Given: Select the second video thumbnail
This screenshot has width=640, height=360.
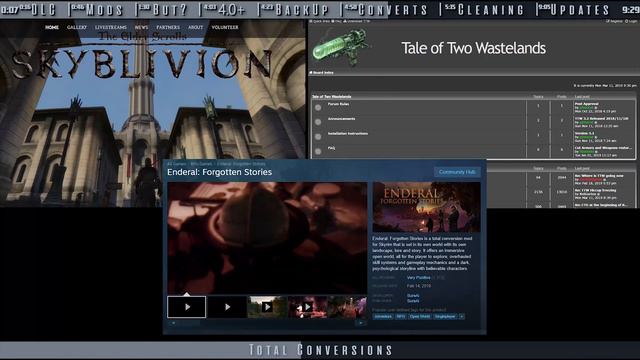Looking at the screenshot, I should coord(227,307).
